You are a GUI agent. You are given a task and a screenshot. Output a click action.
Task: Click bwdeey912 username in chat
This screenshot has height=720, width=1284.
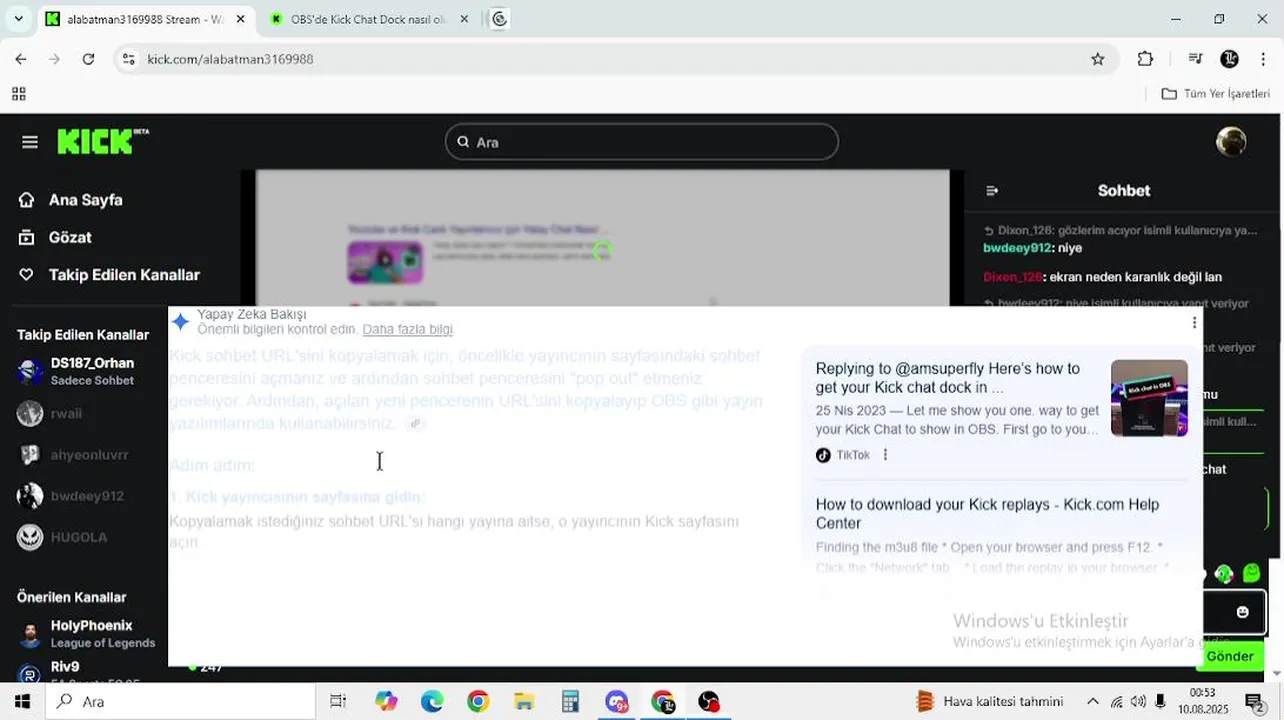click(x=1017, y=248)
